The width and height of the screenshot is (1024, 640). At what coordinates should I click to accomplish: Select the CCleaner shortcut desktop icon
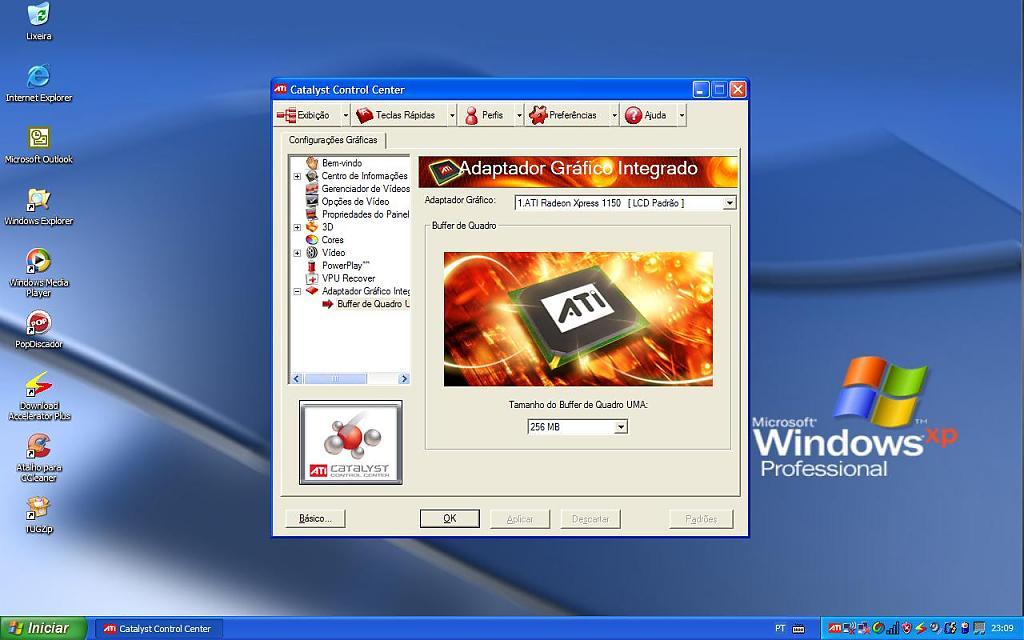[x=39, y=446]
